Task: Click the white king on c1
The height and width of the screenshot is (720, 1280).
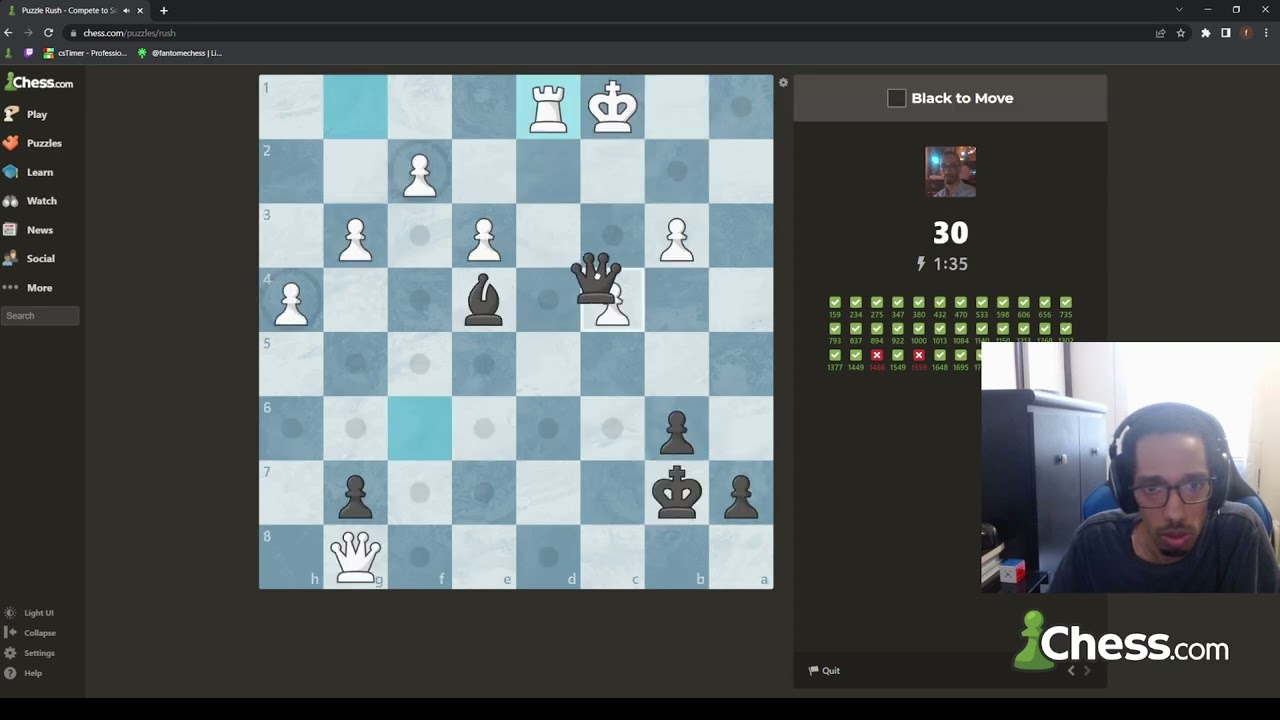Action: (612, 107)
